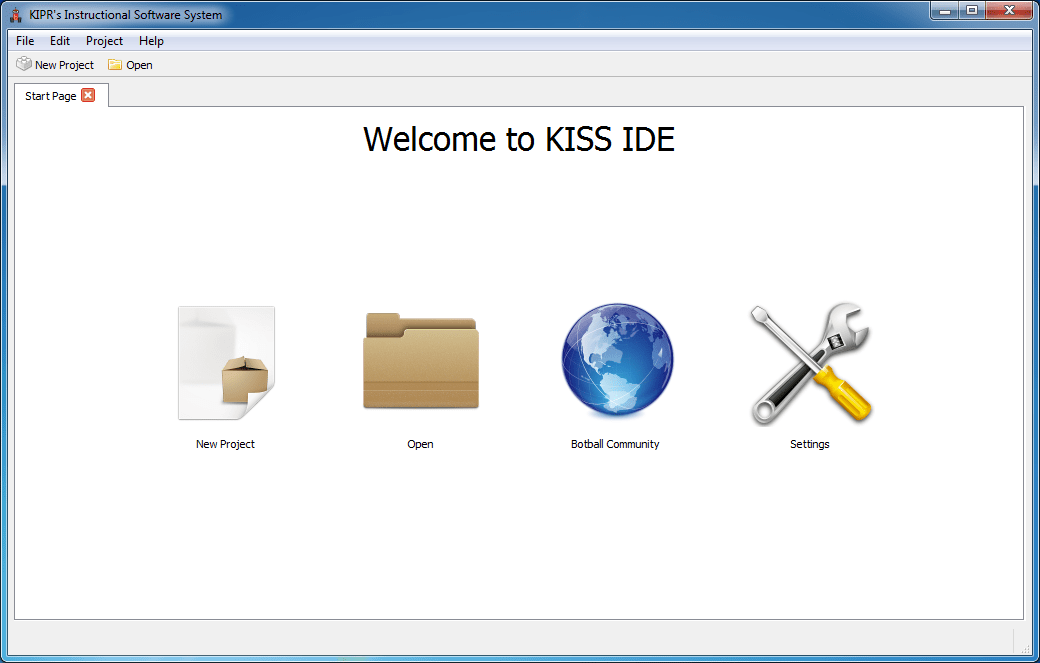Click the KIPR app icon in the title bar
Screen dimensions: 1040x663
(16, 15)
